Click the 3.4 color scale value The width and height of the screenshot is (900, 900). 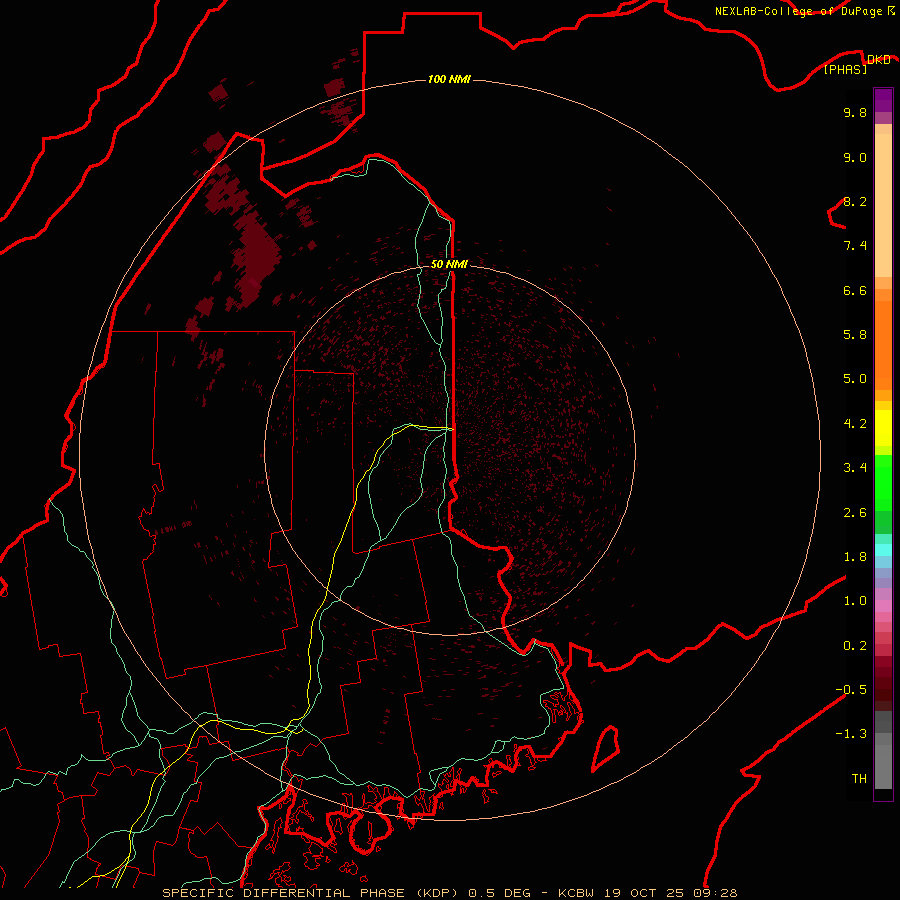click(855, 468)
